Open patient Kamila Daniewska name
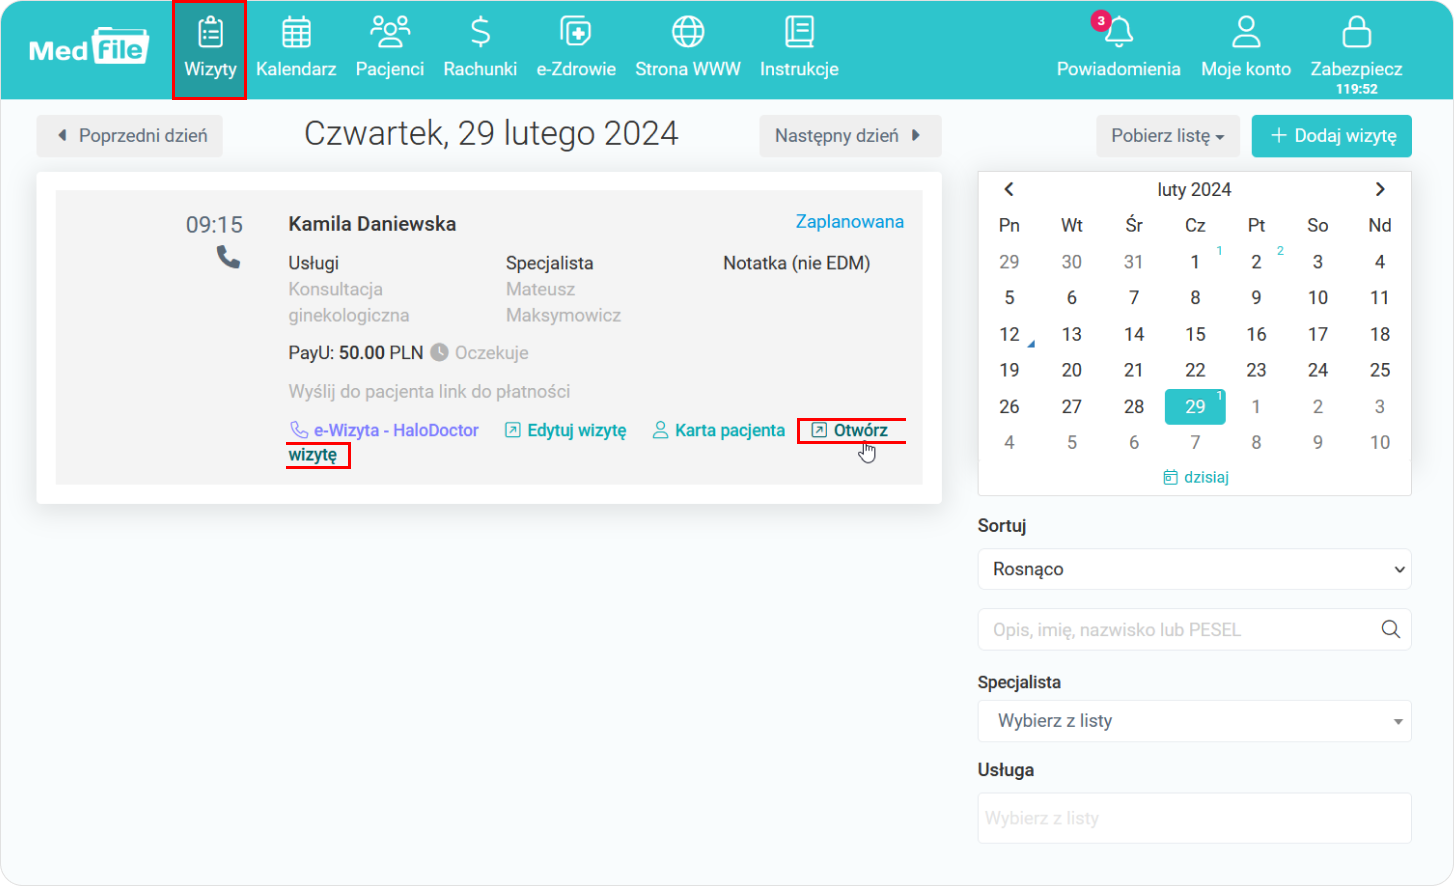Screen dimensions: 1454x886 (372, 224)
